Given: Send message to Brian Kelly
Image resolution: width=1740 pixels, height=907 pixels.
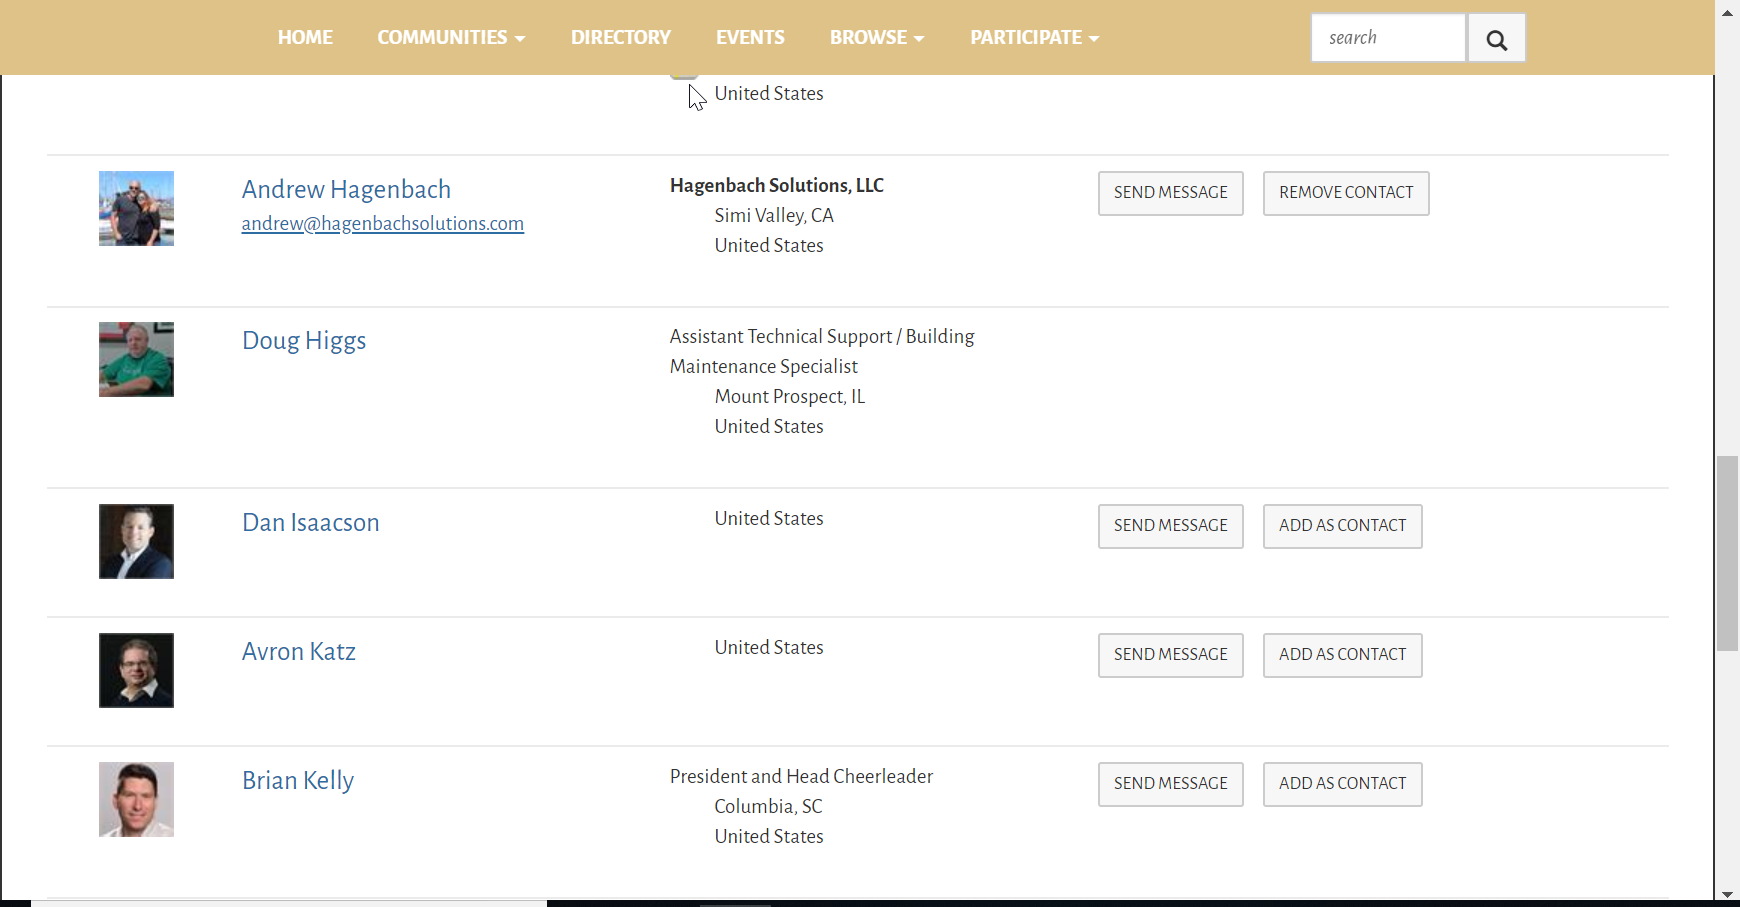Looking at the screenshot, I should [1171, 784].
